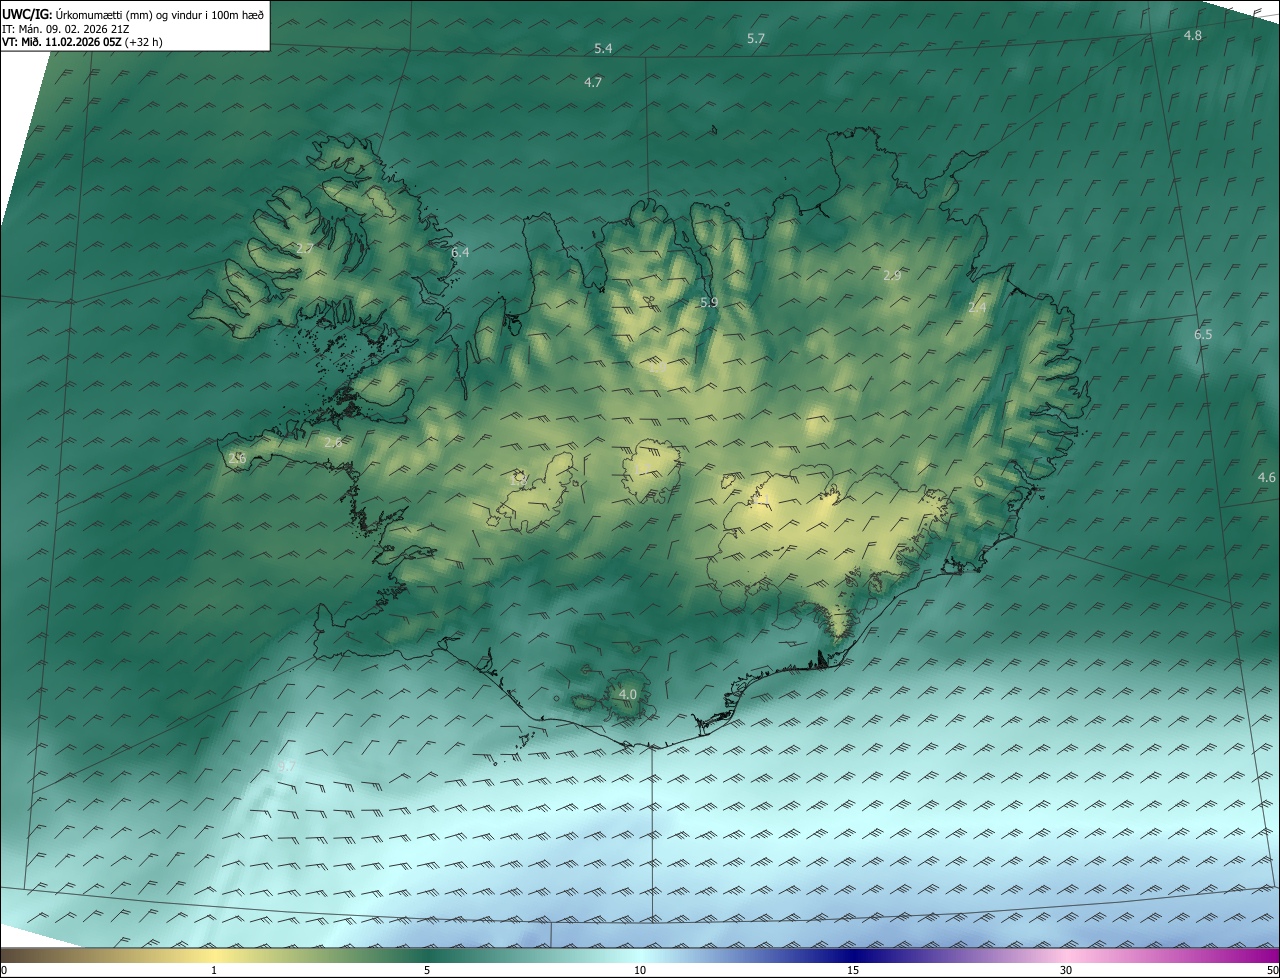1280x978 pixels.
Task: Click the 5.9 value in north Iceland
Action: [x=709, y=302]
